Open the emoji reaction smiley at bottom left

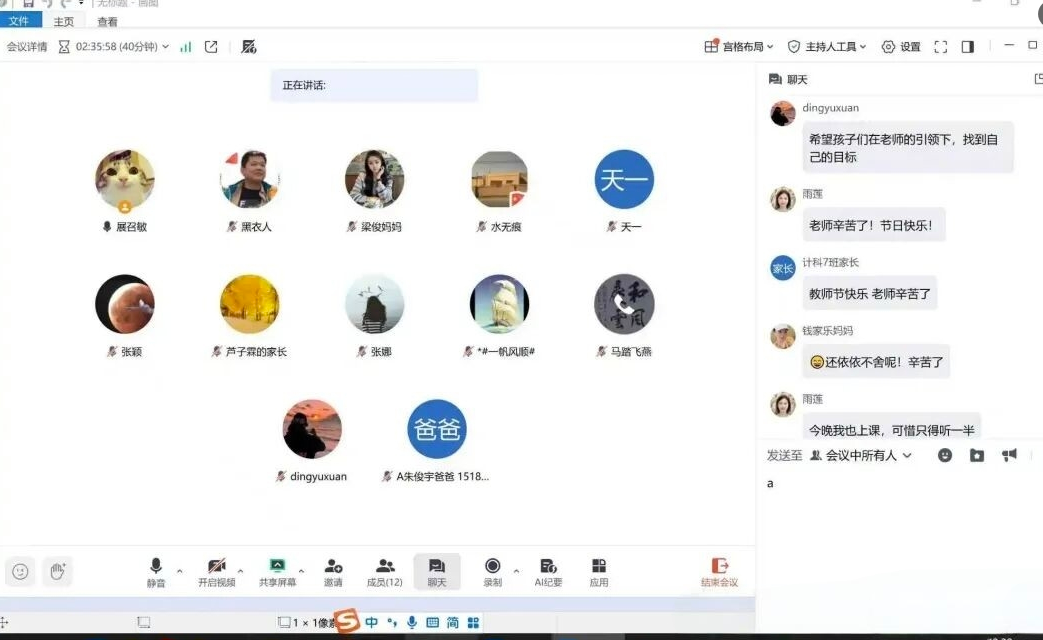pos(20,571)
